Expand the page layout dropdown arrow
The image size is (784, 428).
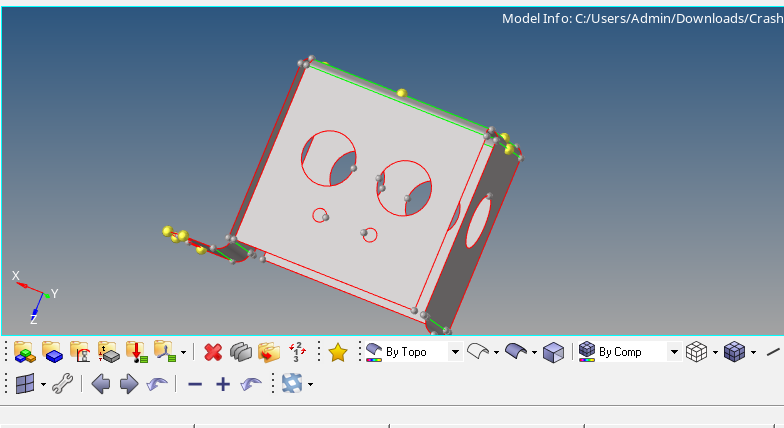[44, 384]
